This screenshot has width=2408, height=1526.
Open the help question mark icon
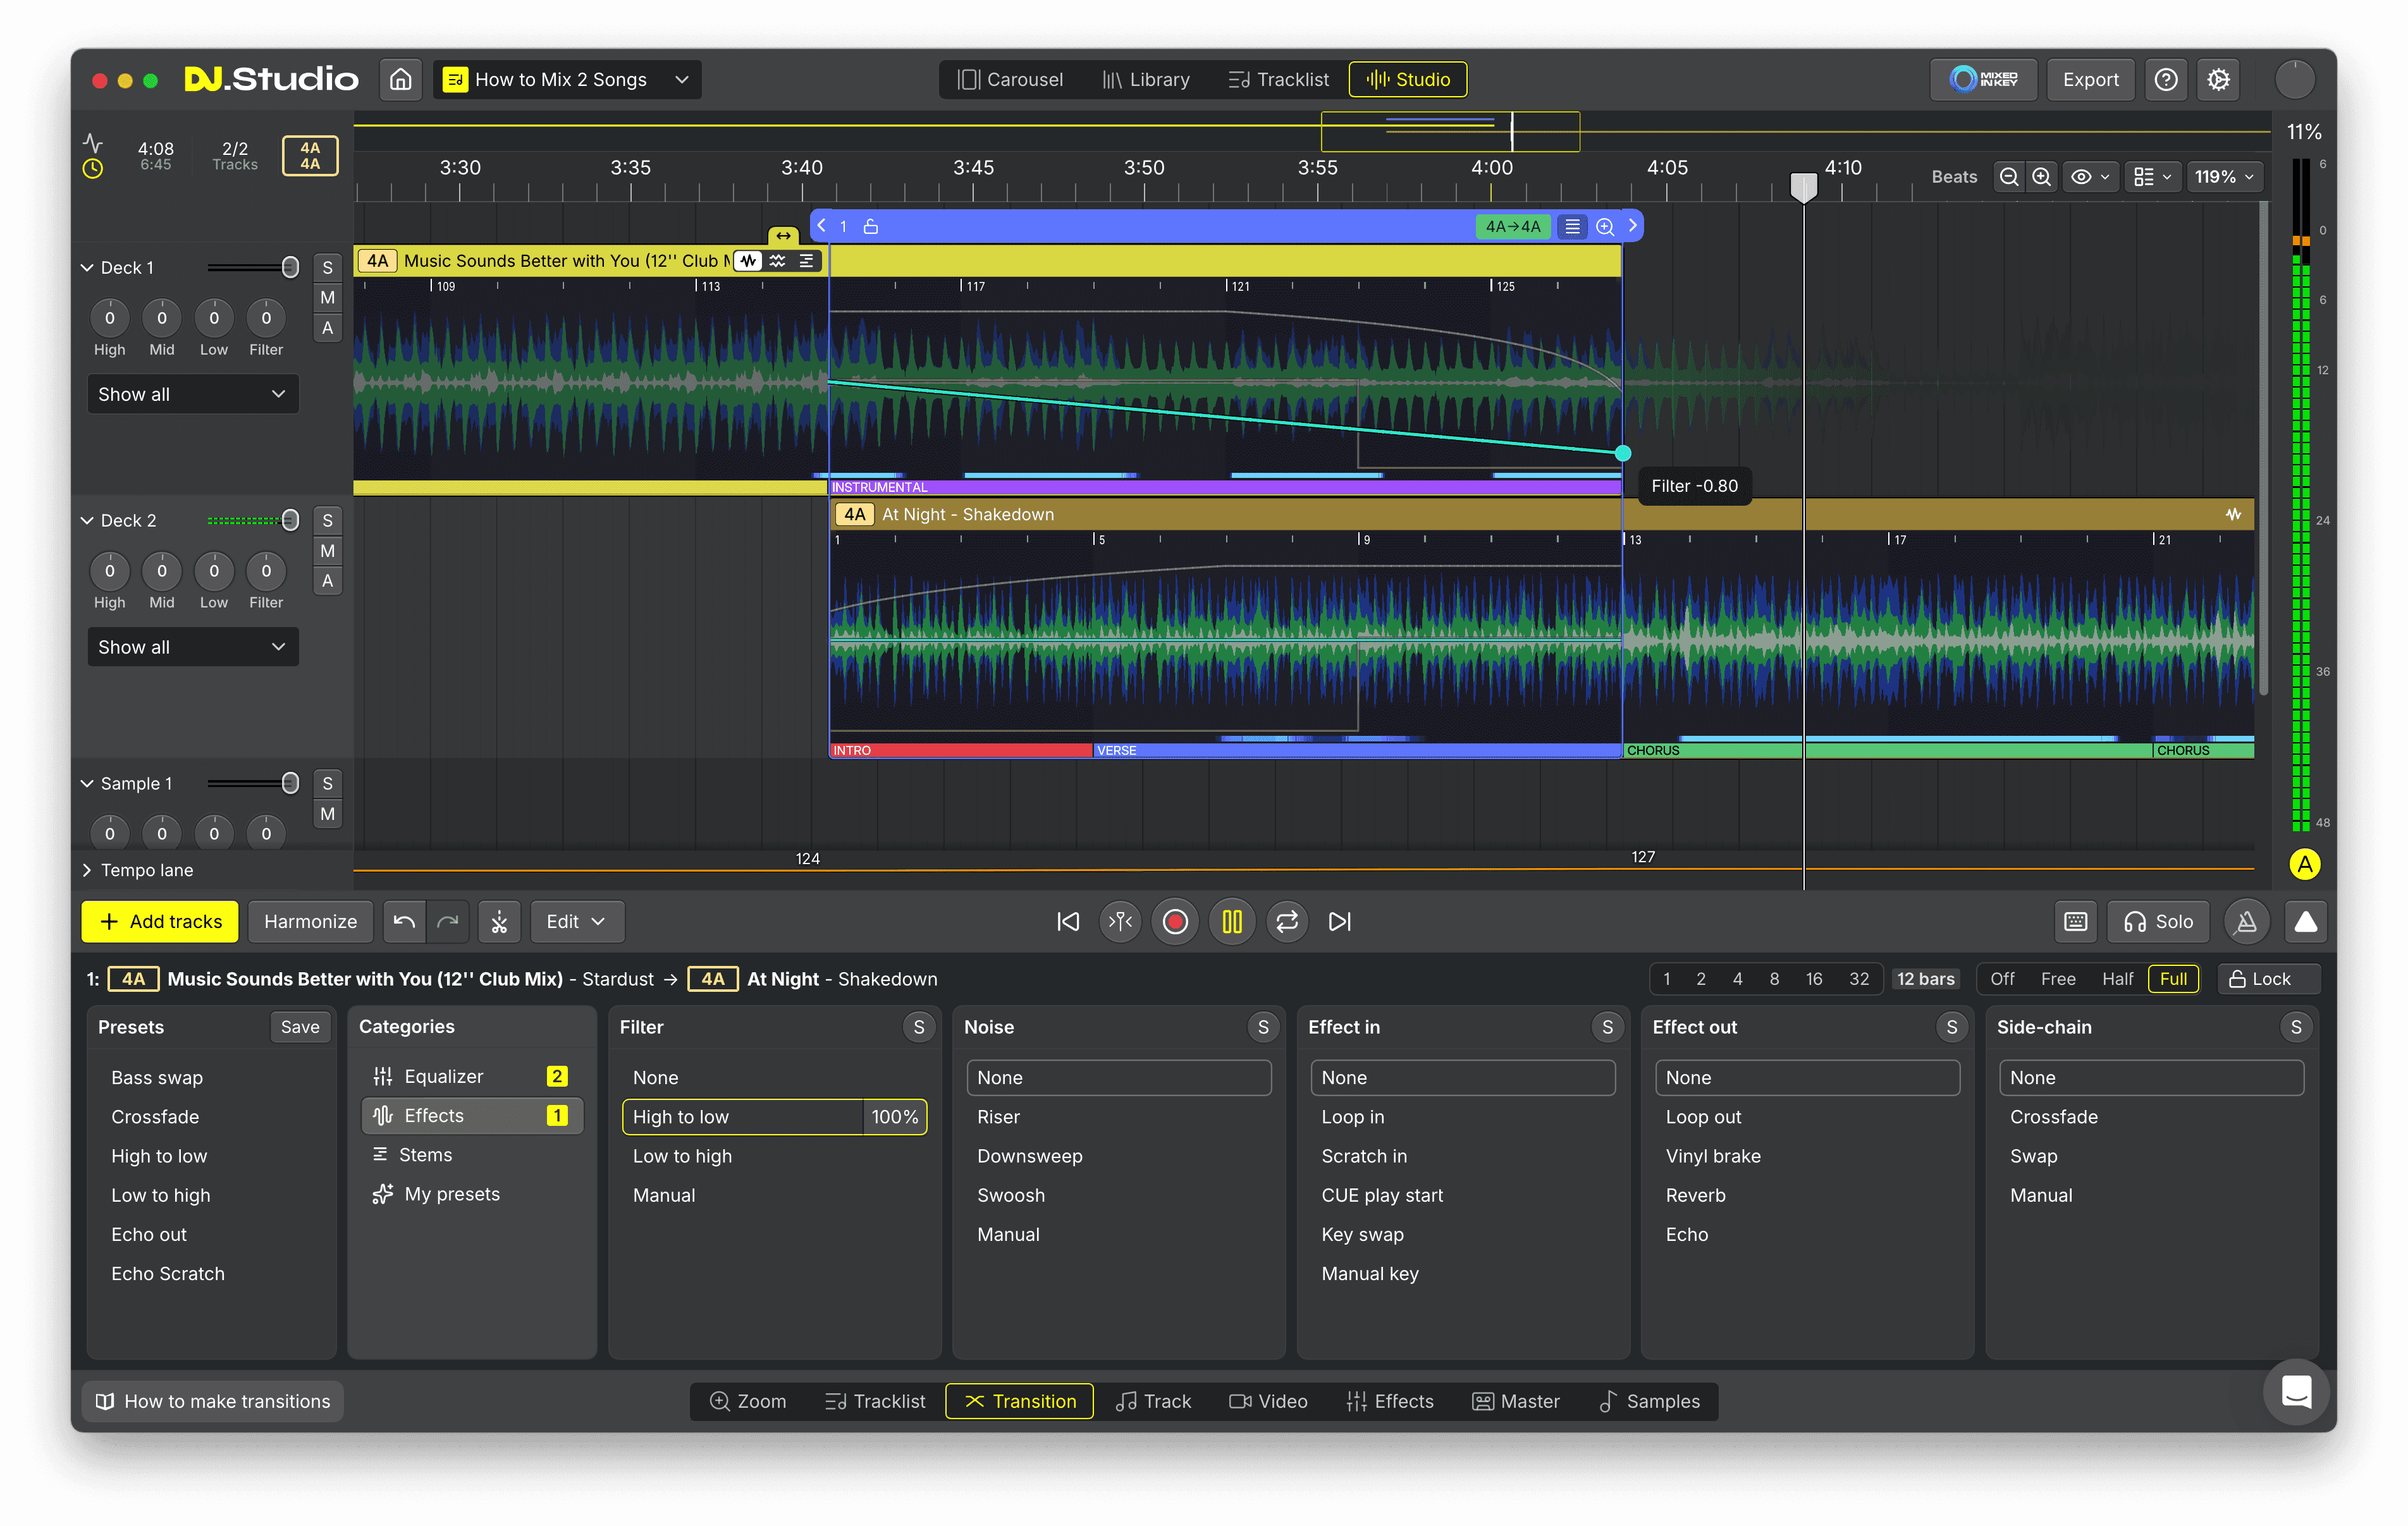[2166, 79]
